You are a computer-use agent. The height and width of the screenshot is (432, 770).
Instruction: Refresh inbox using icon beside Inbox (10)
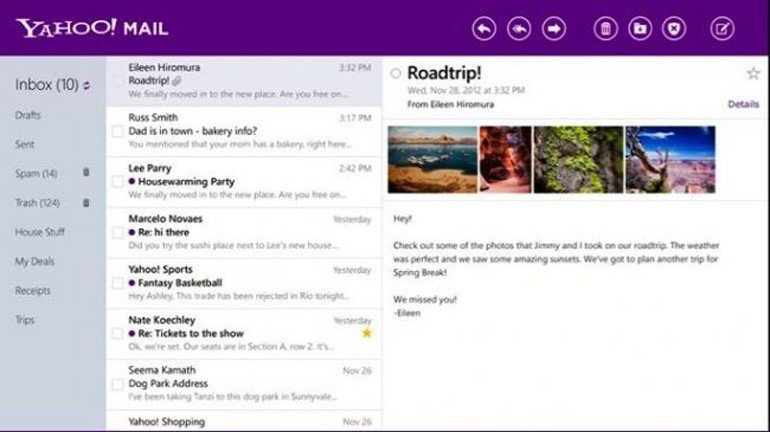point(86,85)
